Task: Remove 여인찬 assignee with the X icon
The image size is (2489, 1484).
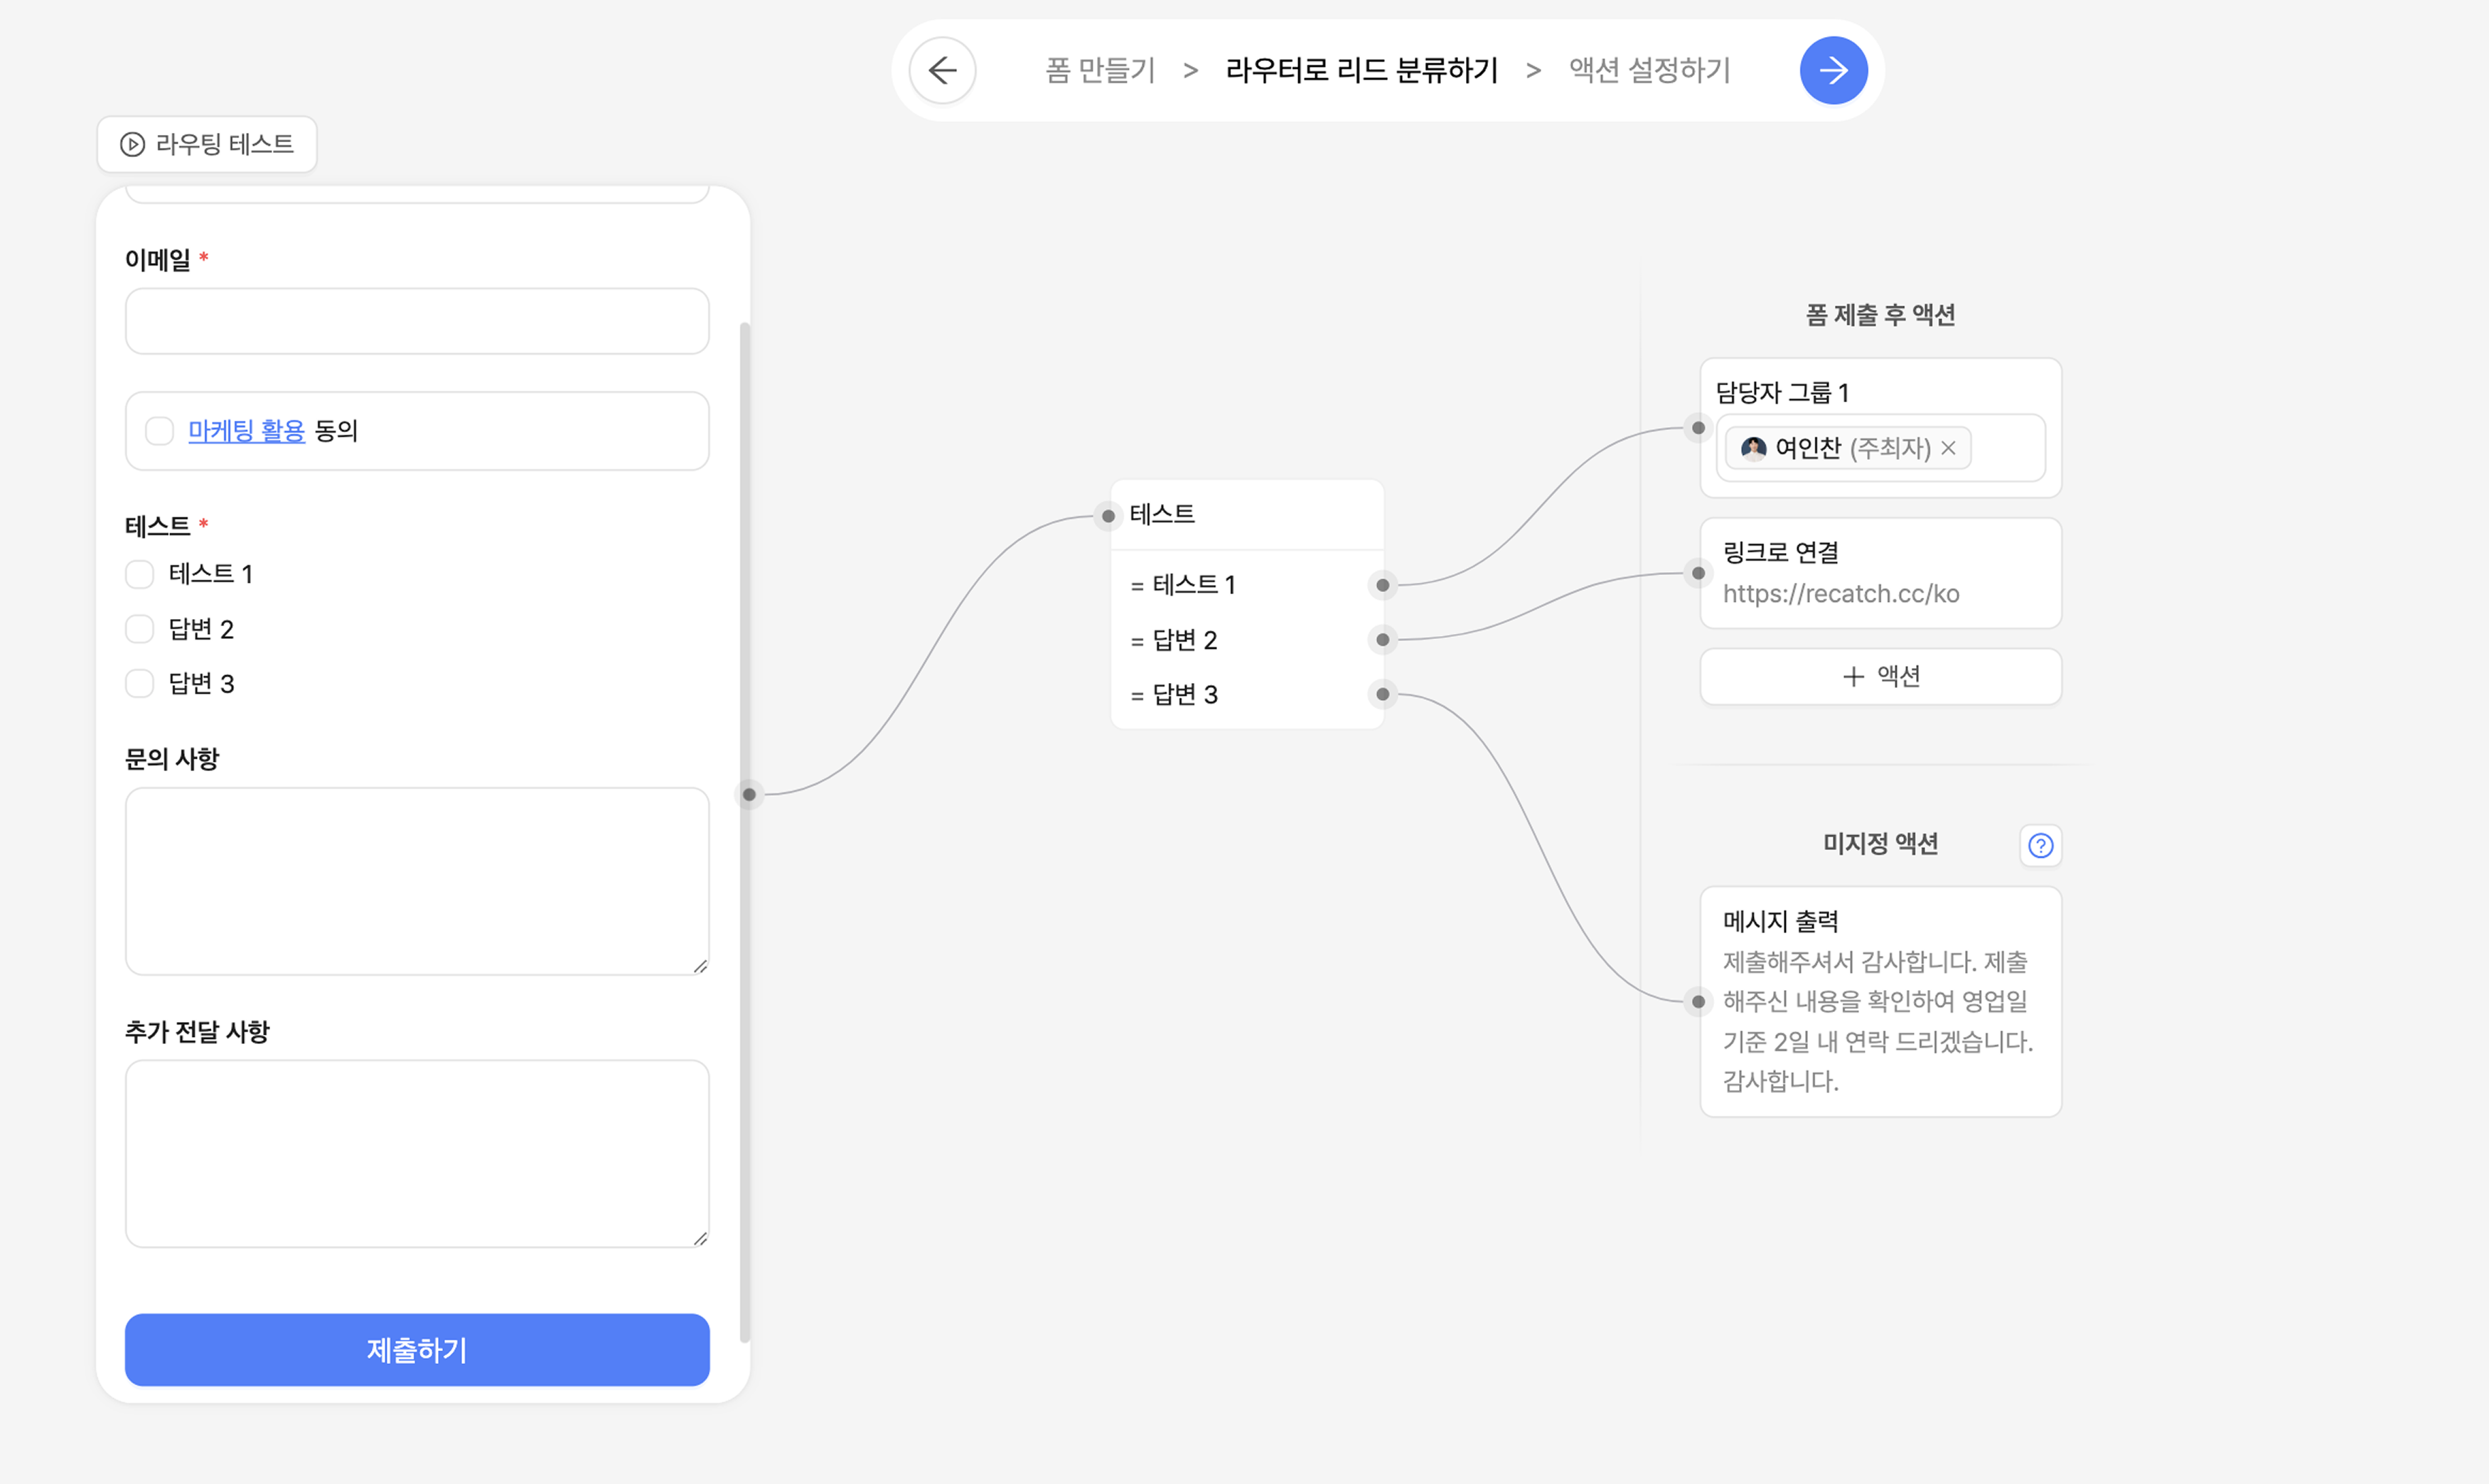Action: (1948, 448)
